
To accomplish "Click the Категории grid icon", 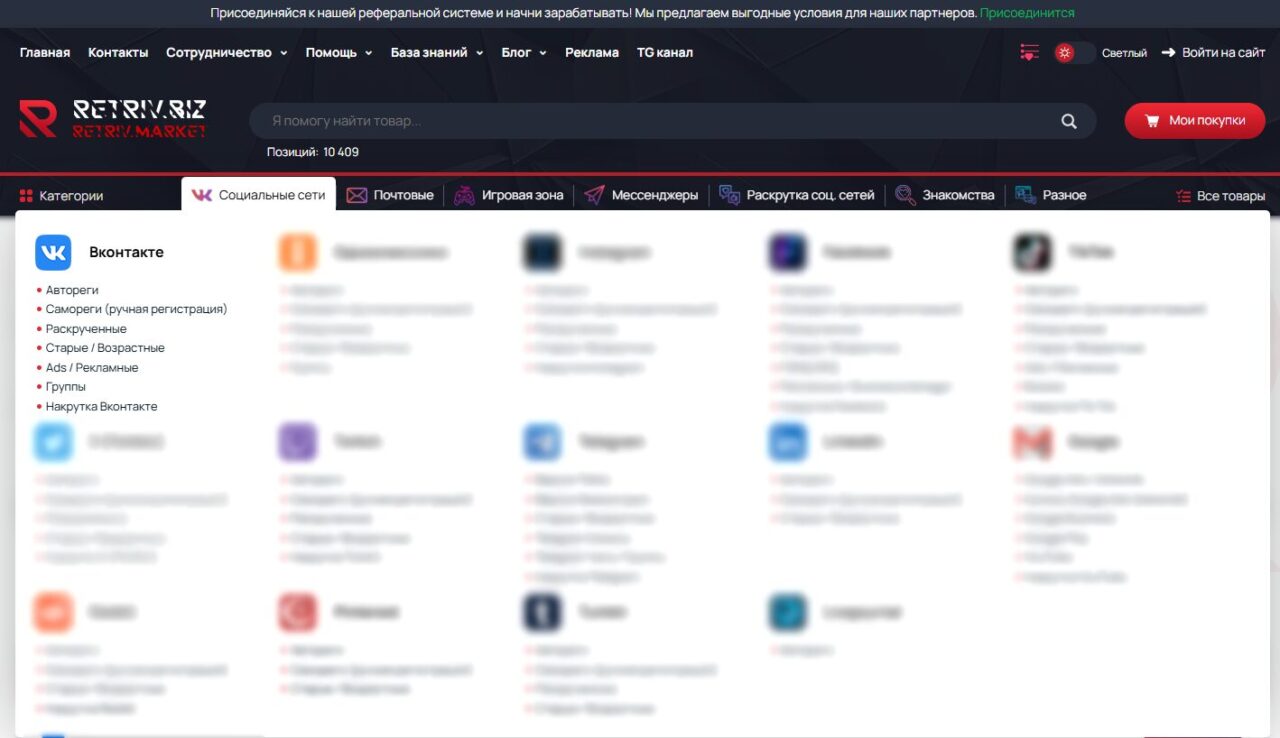I will tap(27, 196).
